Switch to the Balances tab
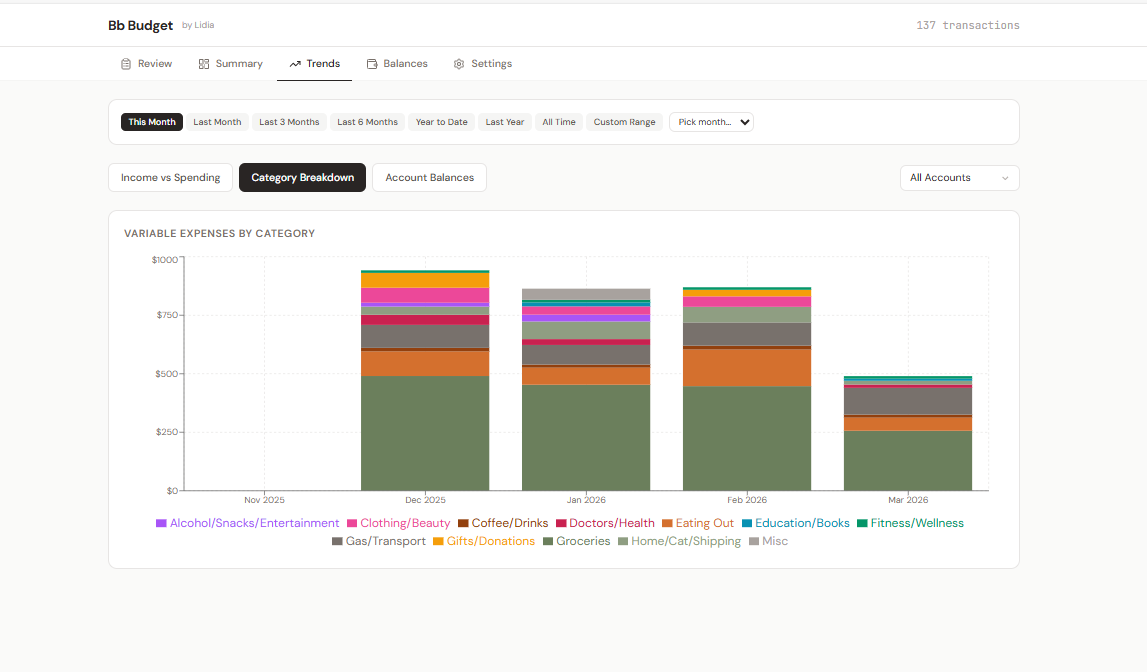The image size is (1147, 672). [x=397, y=63]
